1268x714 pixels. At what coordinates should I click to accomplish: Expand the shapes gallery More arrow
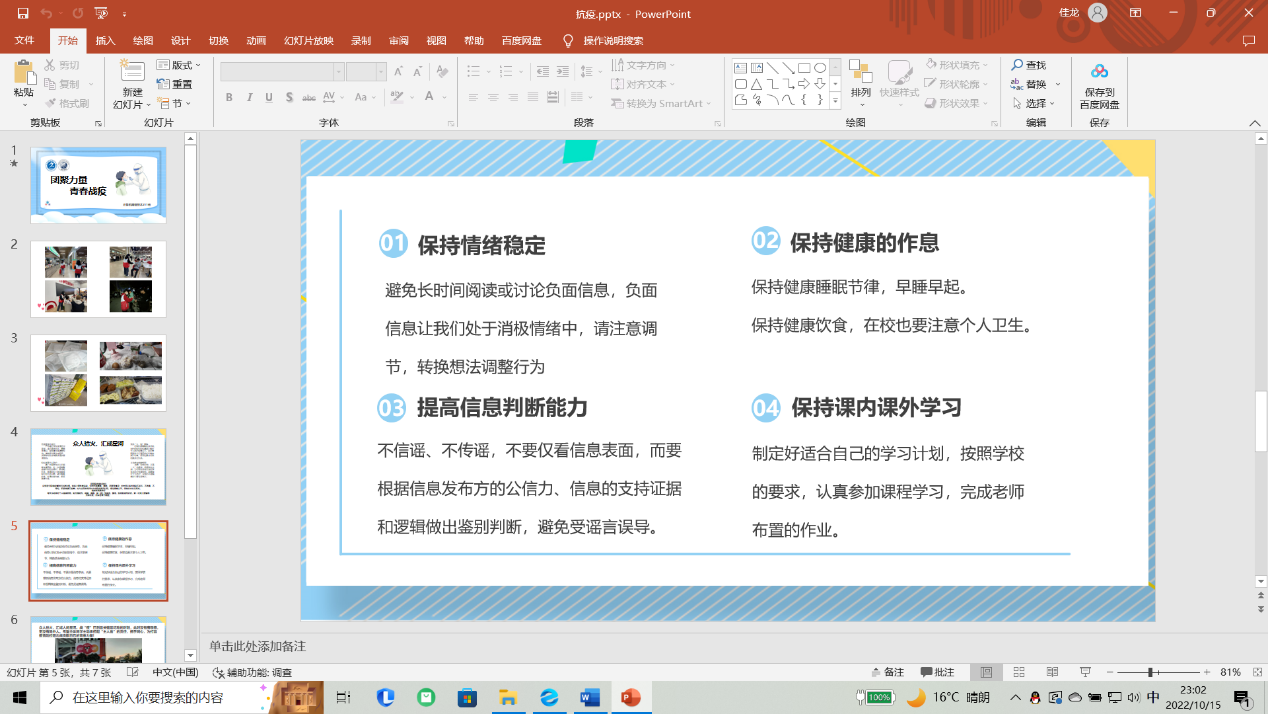click(x=835, y=101)
